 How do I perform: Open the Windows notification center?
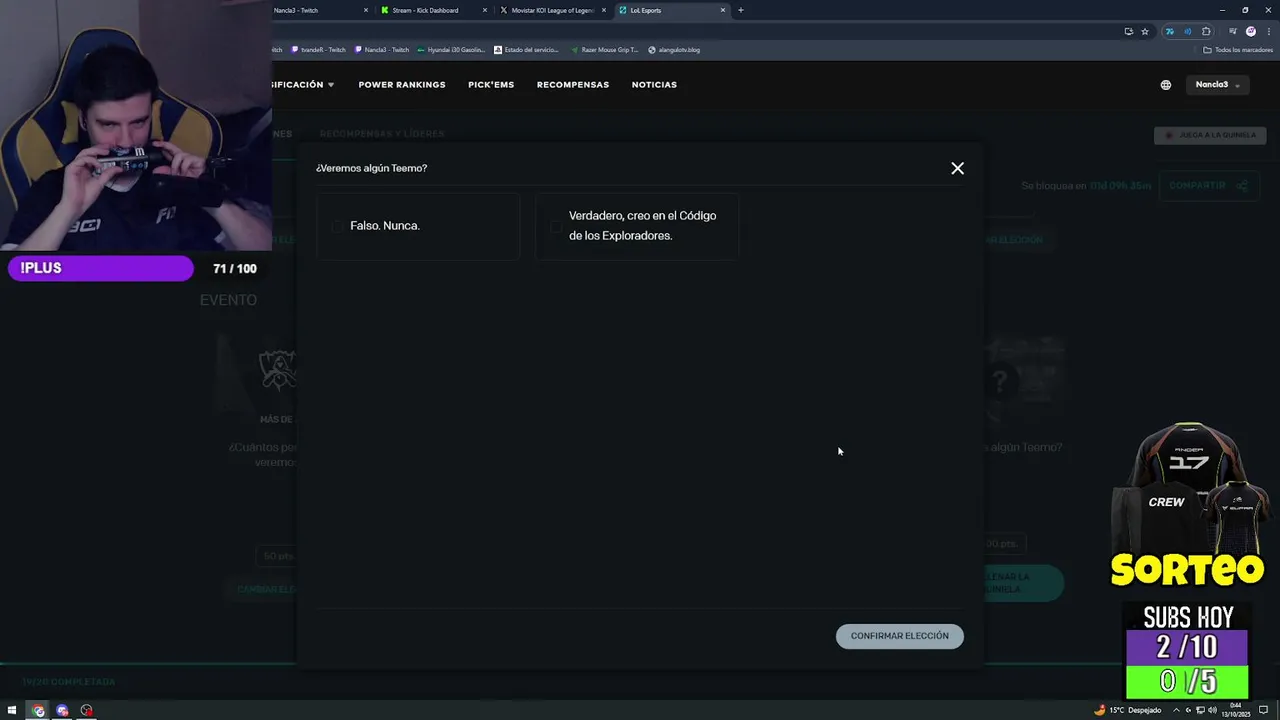pos(1263,710)
